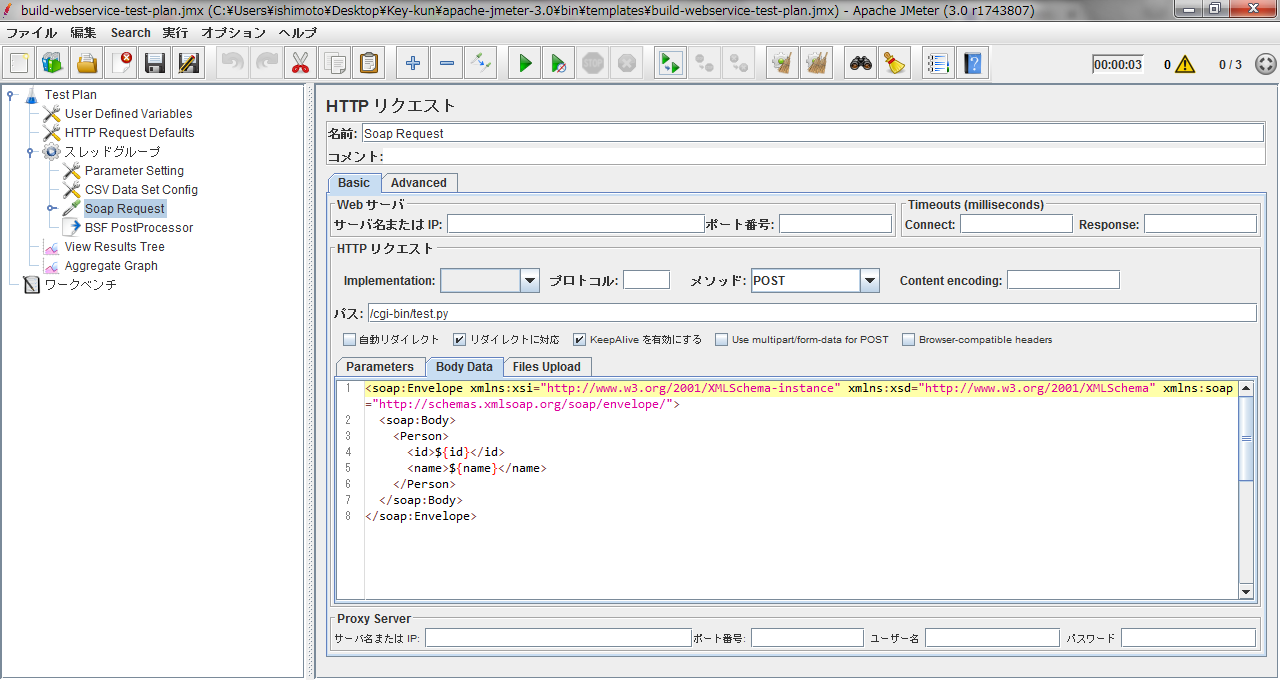Click the Redo arrow icon
Viewport: 1280px width, 680px height.
coord(266,63)
